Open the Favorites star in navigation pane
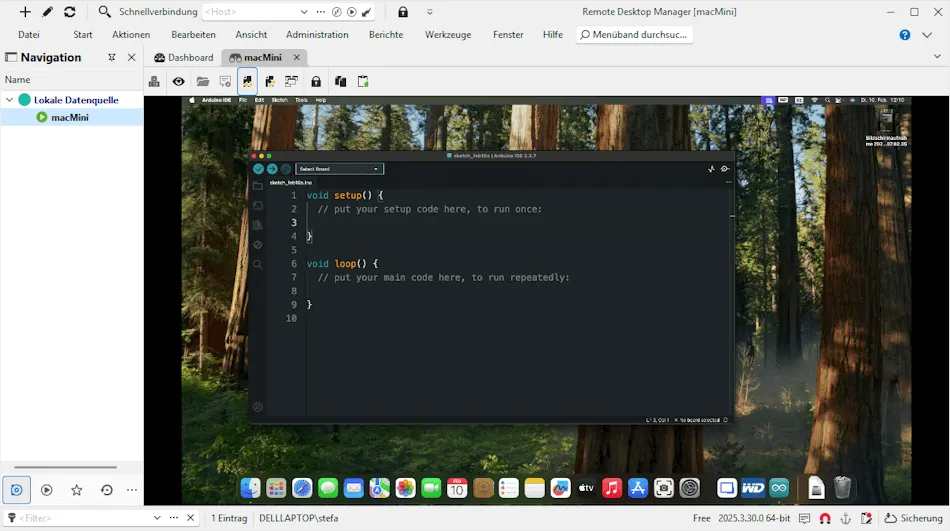 tap(77, 490)
